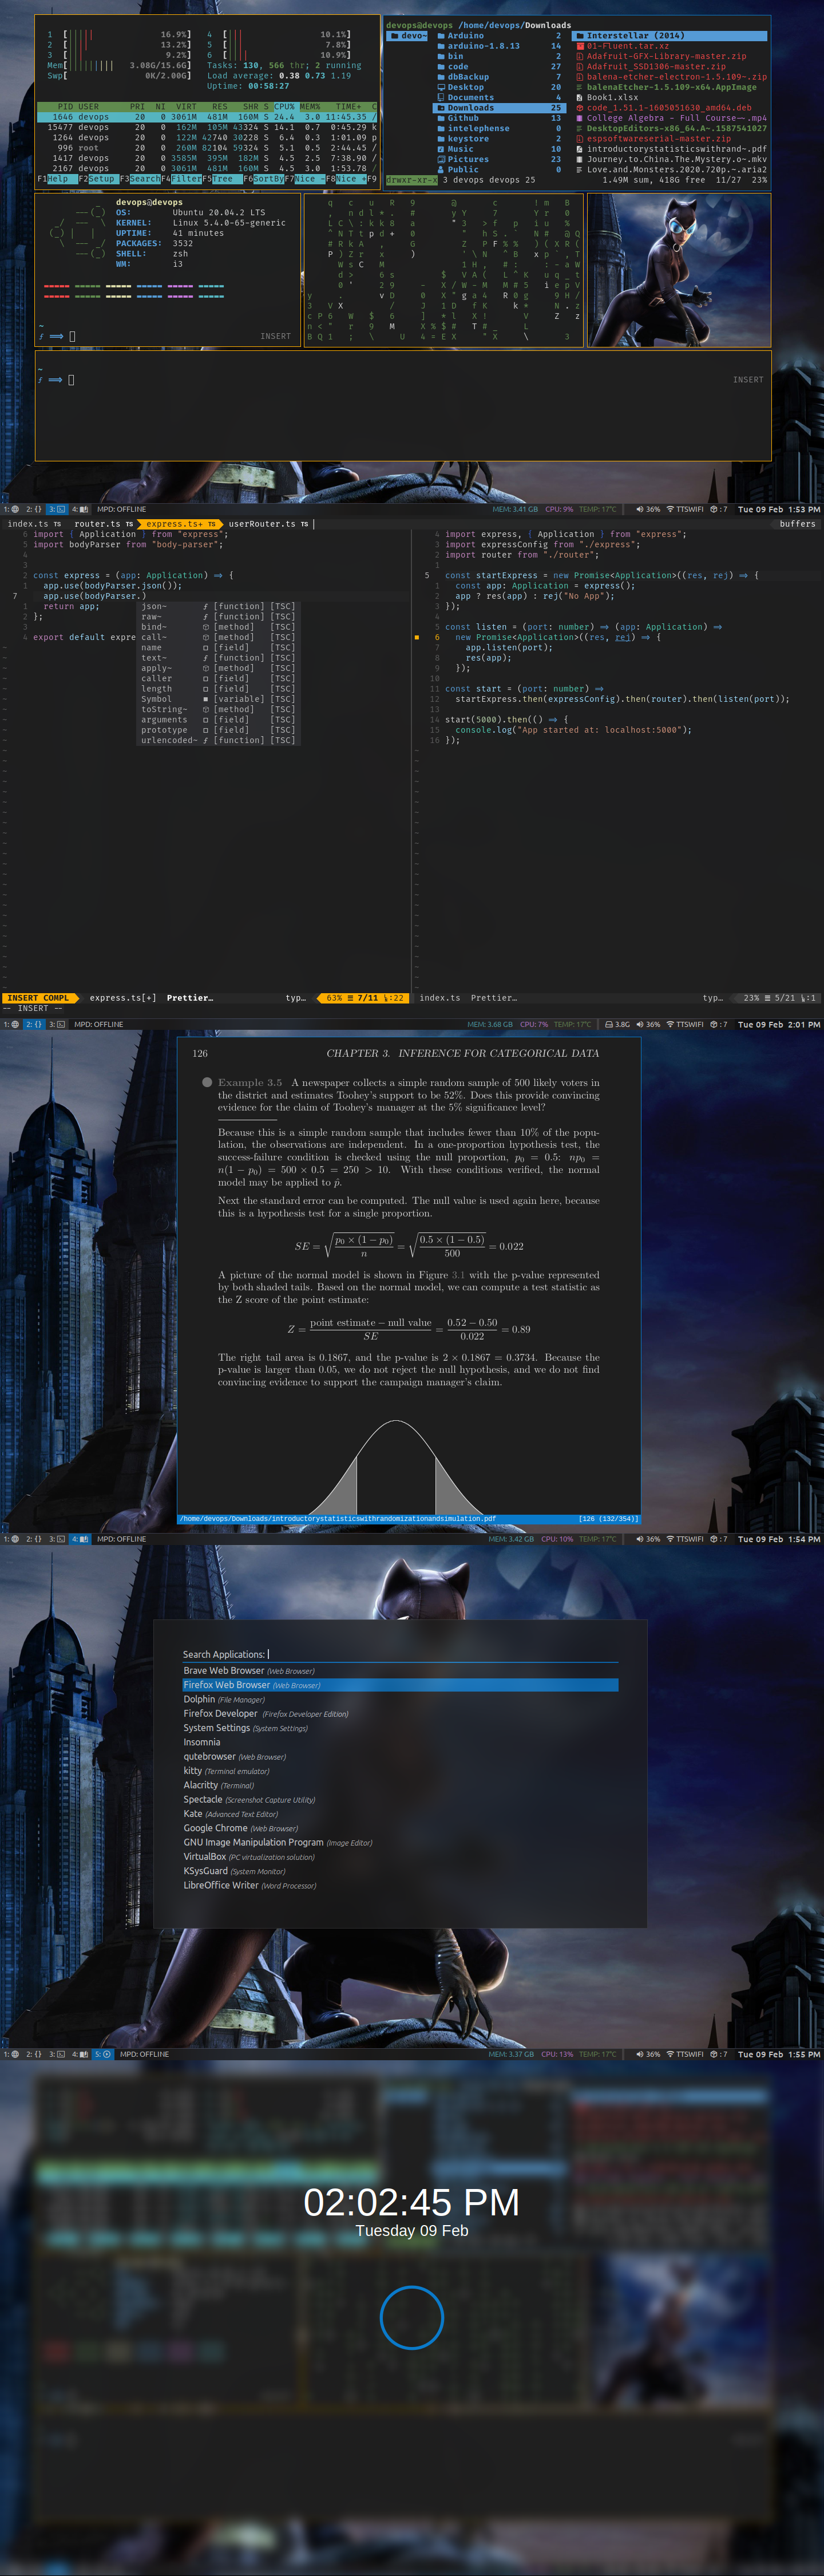Screen dimensions: 824x2576
Task: Click F4 Filter in htop
Action: pyautogui.click(x=181, y=179)
